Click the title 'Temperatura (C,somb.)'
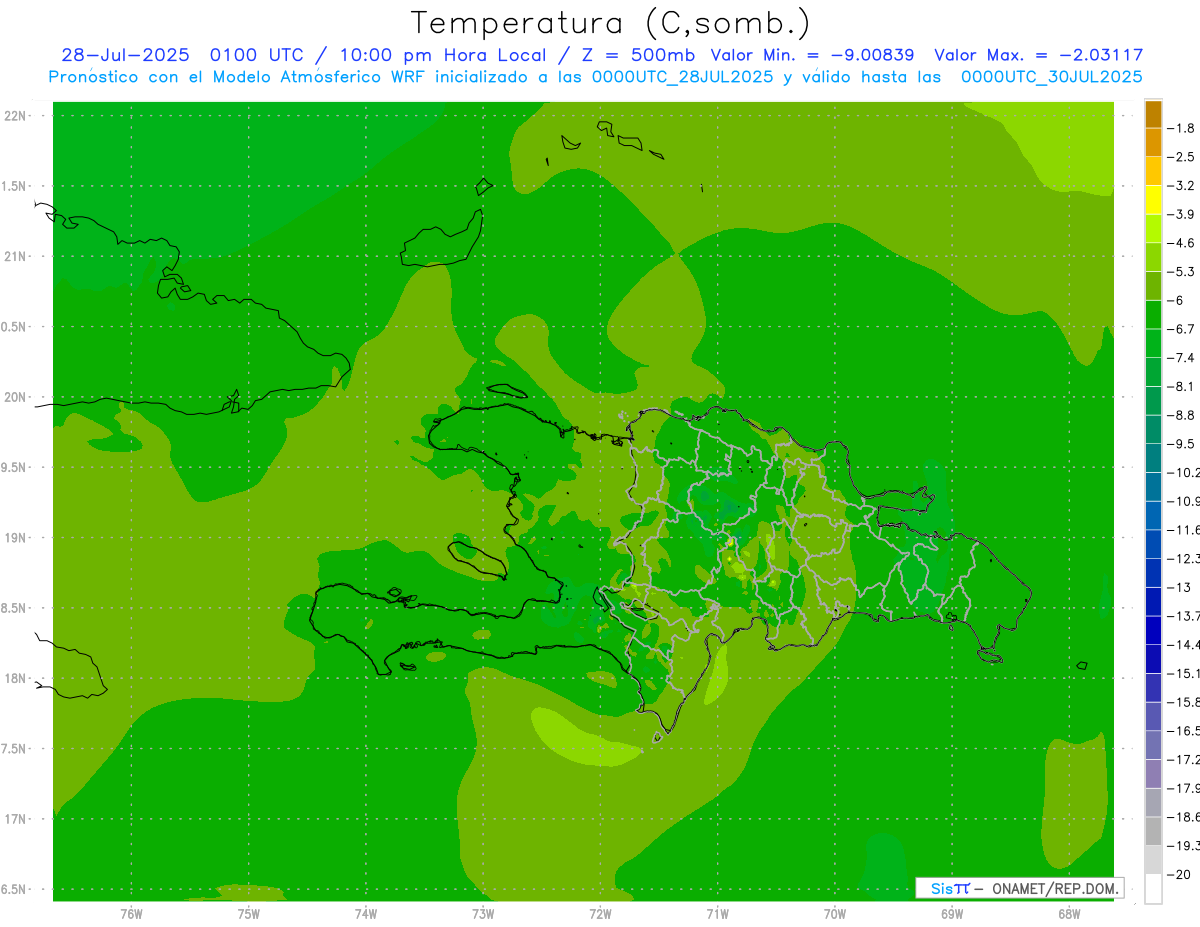This screenshot has width=1200, height=927. 609,22
